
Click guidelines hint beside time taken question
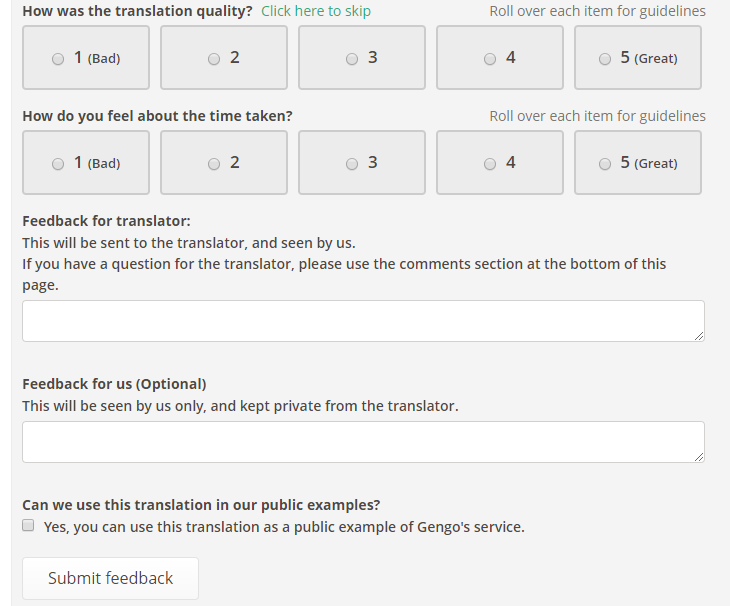(x=597, y=116)
